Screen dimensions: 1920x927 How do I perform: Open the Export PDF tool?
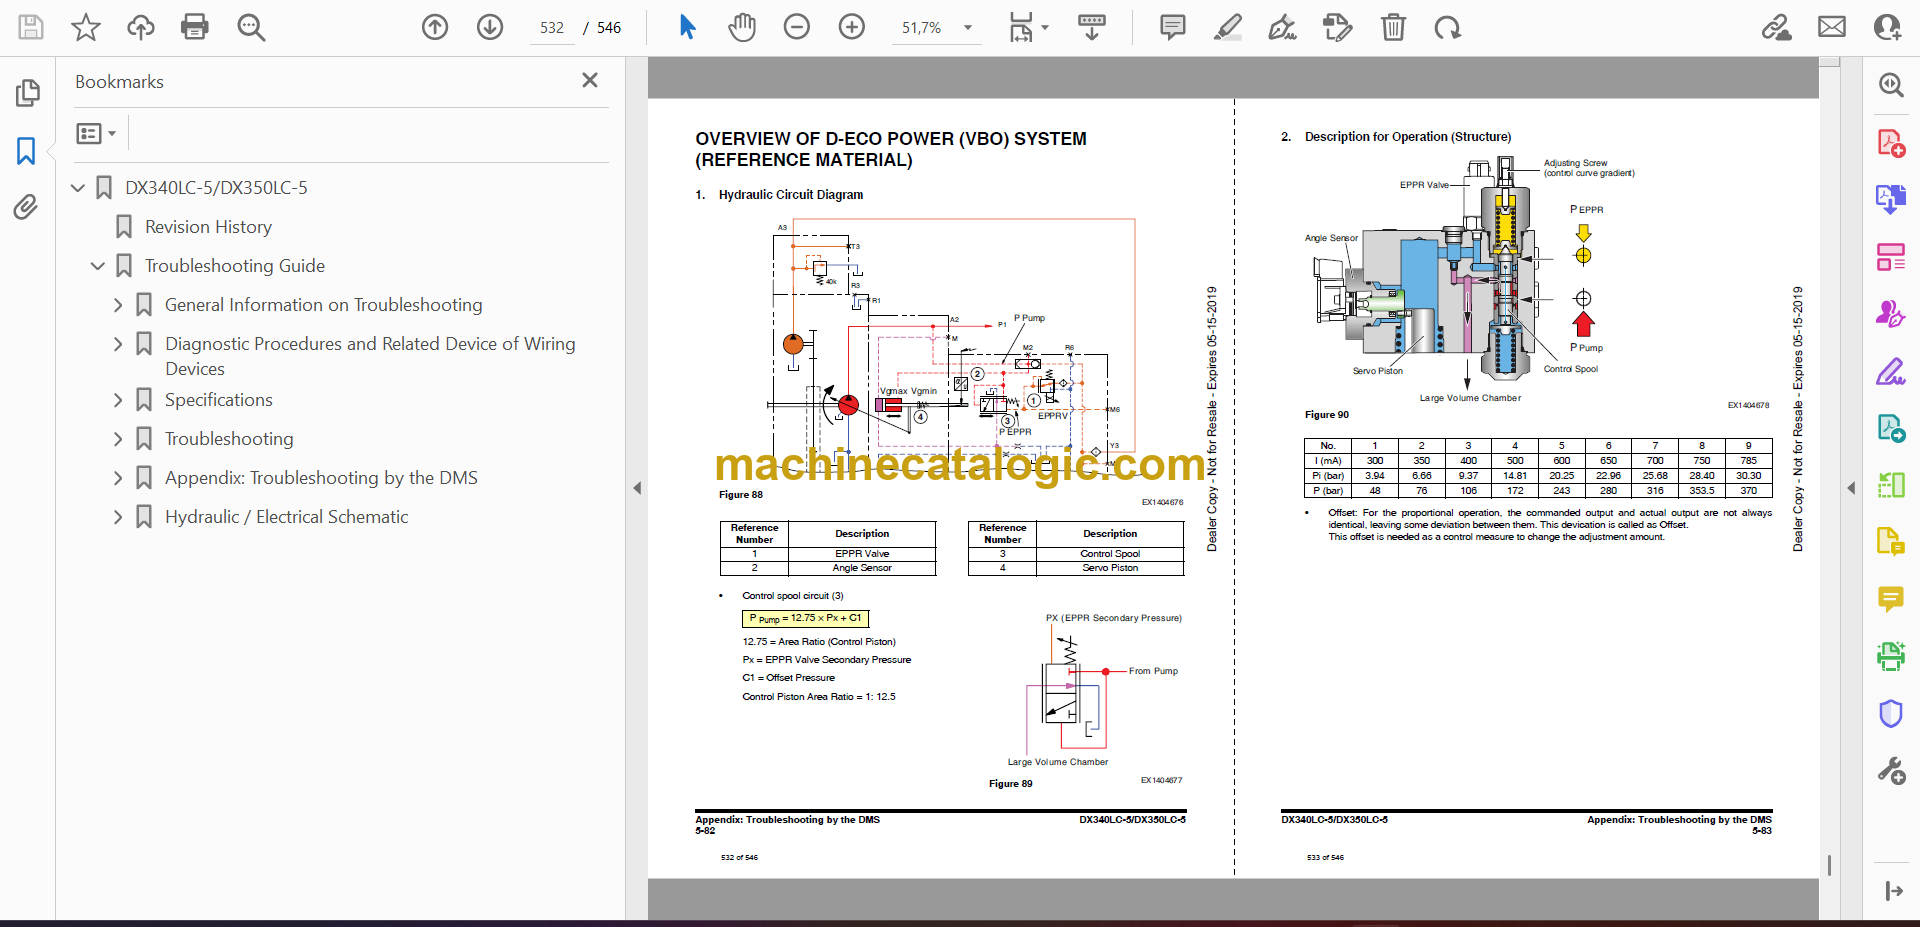(1890, 199)
